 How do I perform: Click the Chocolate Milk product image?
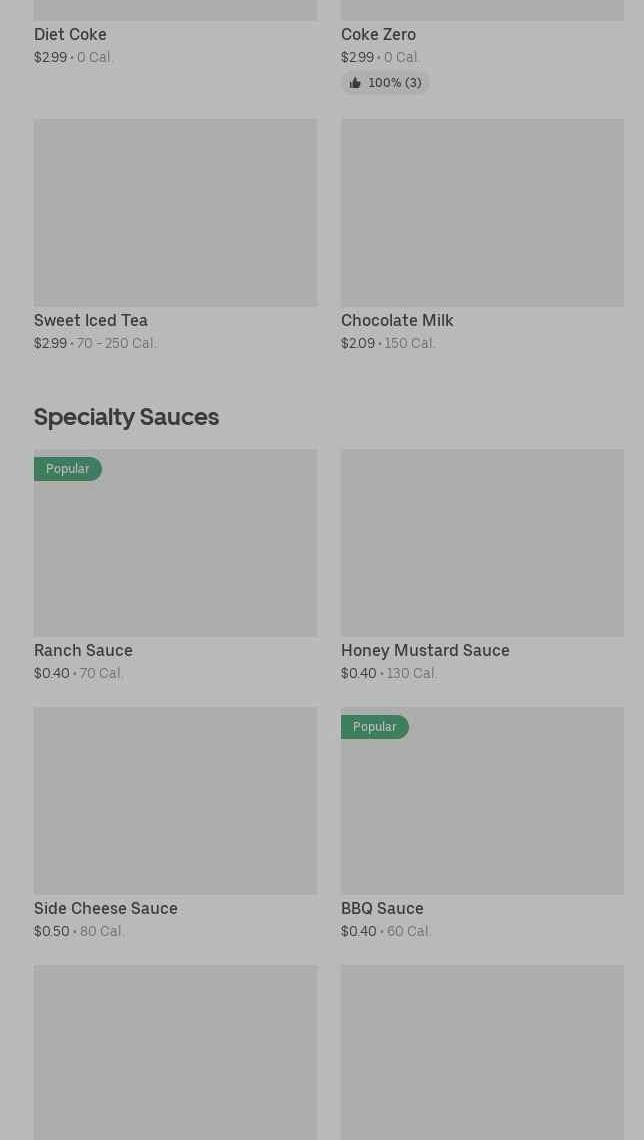[482, 213]
